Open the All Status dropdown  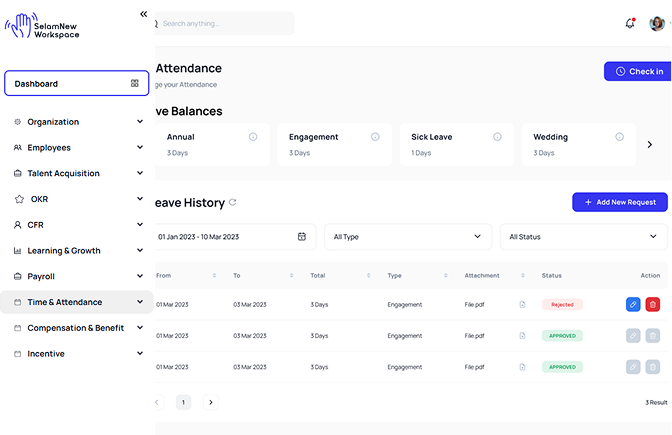coord(583,237)
